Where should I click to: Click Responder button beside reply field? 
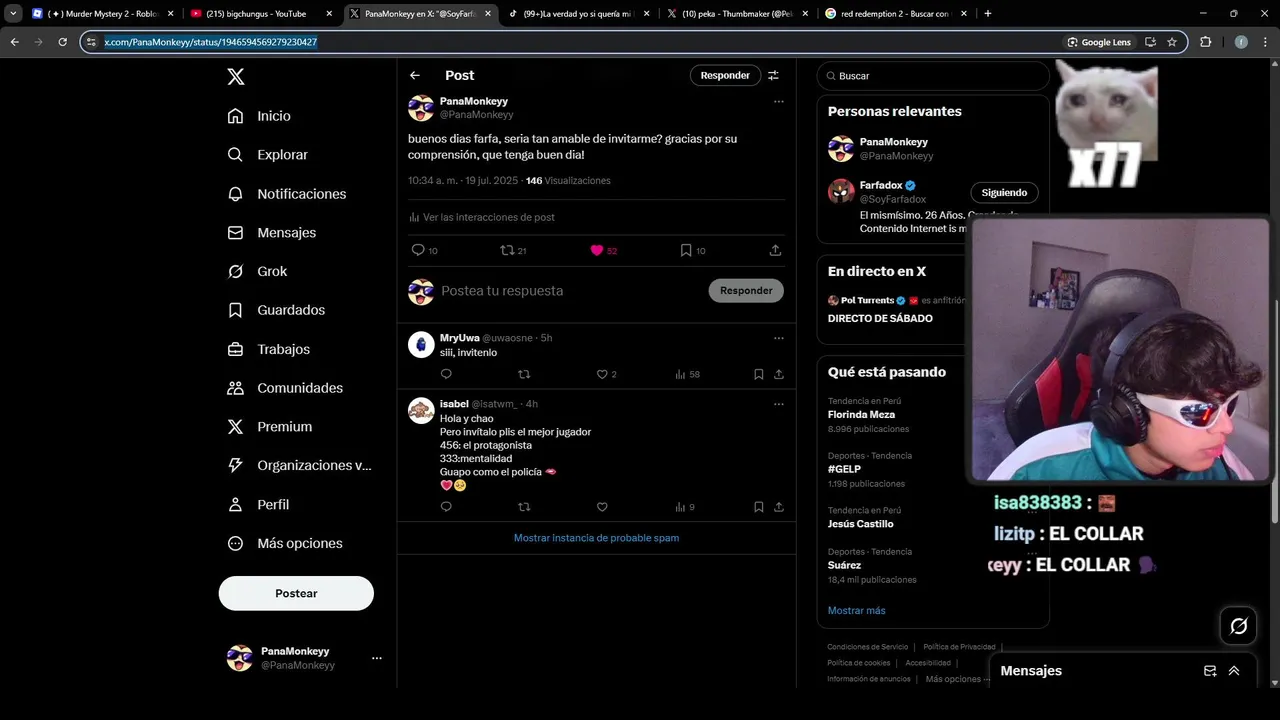pyautogui.click(x=746, y=290)
